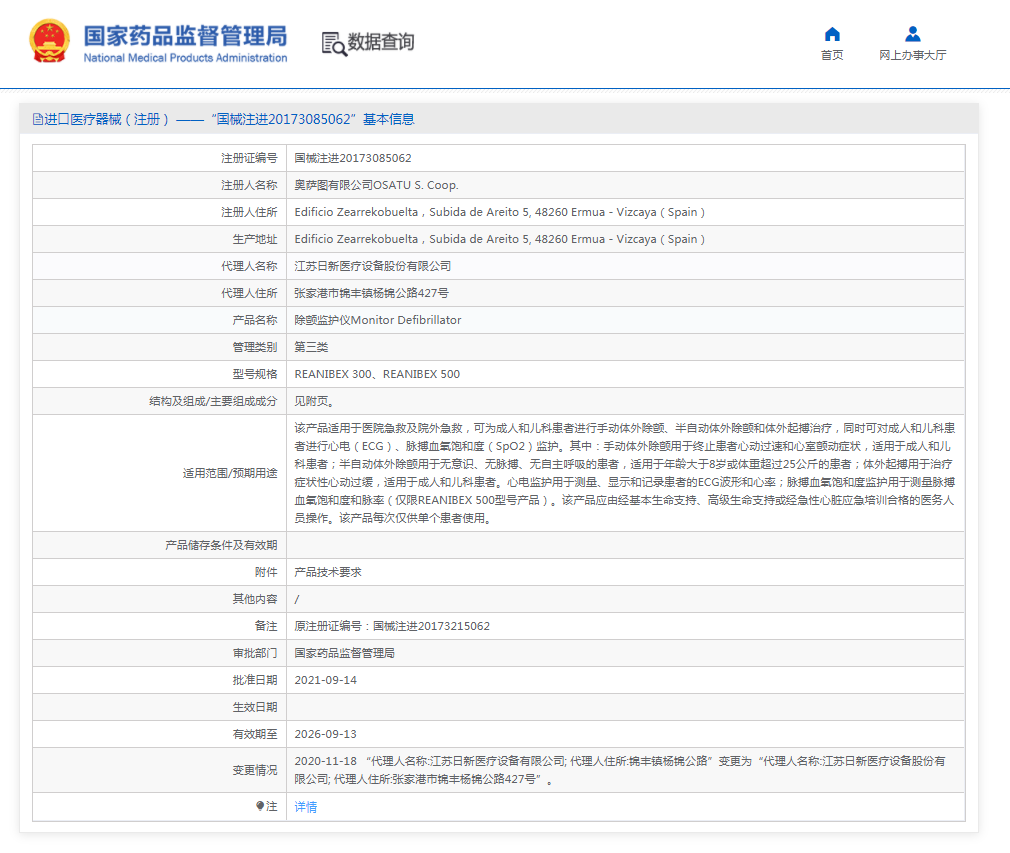Image resolution: width=1010 pixels, height=853 pixels.
Task: Click the 数据查询 magnifier document icon
Action: (333, 43)
